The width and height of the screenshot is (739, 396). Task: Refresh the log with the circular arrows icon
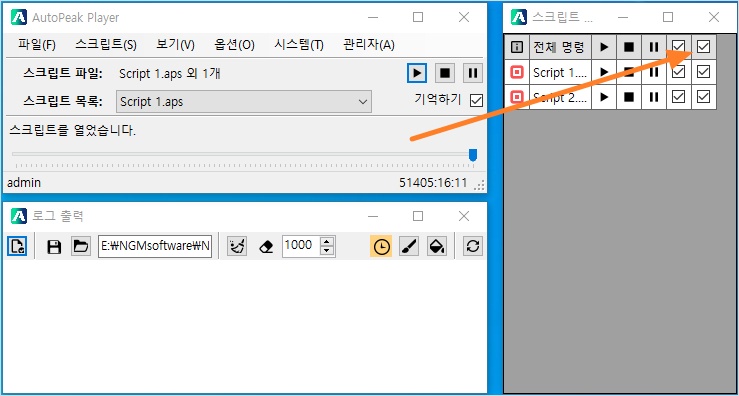pos(473,246)
